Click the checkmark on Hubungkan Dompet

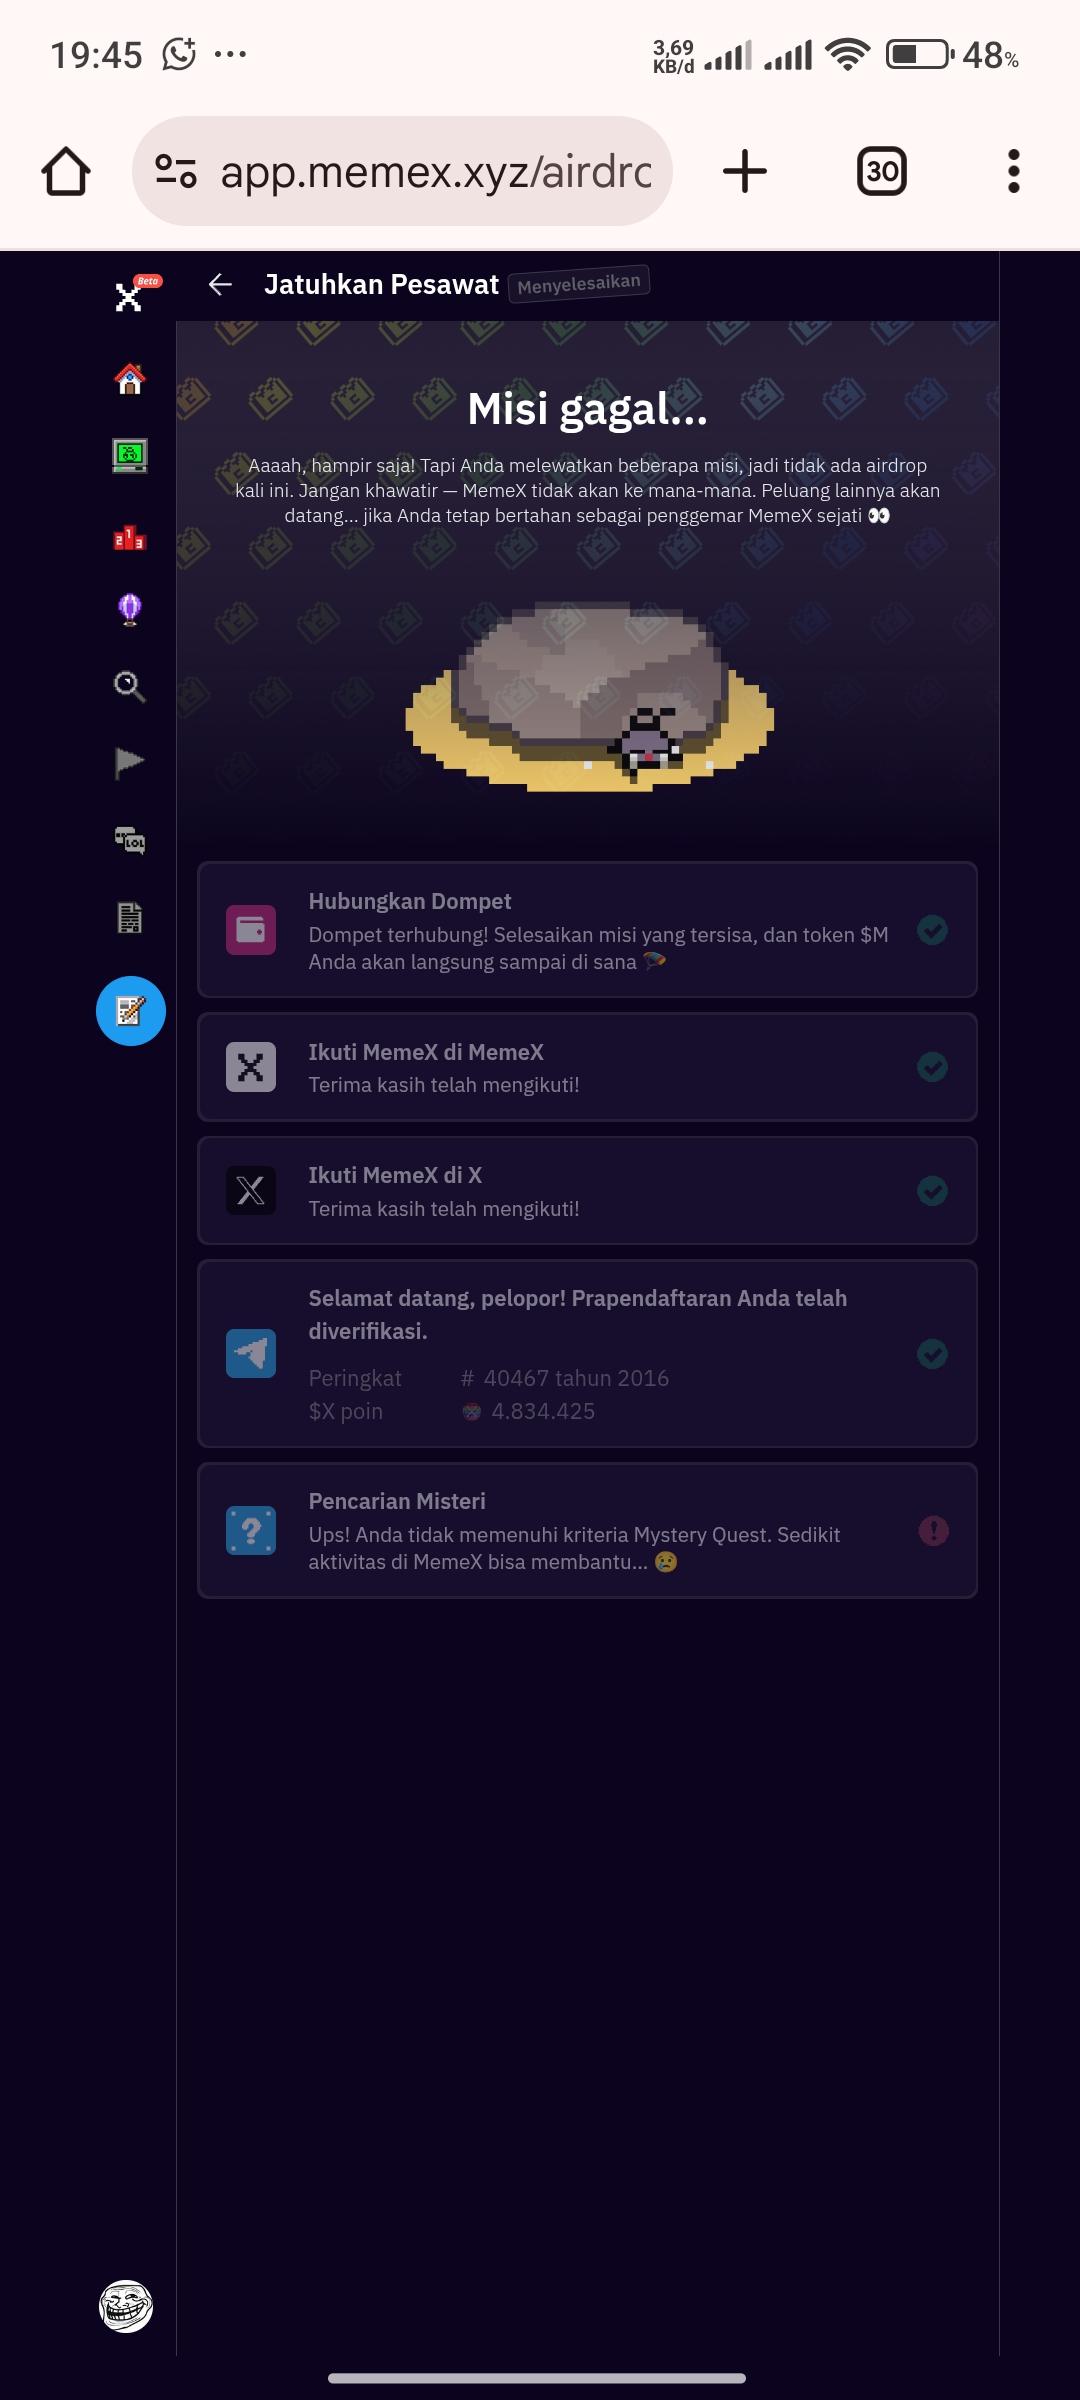coord(933,930)
